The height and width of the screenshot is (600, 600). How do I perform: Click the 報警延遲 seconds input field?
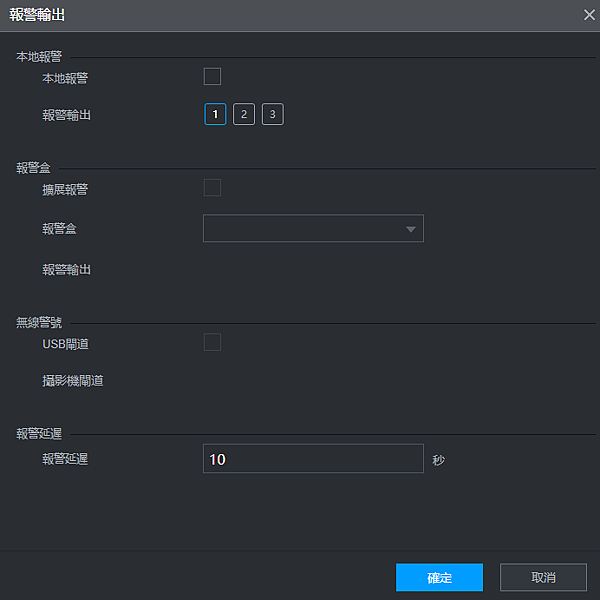[x=313, y=458]
